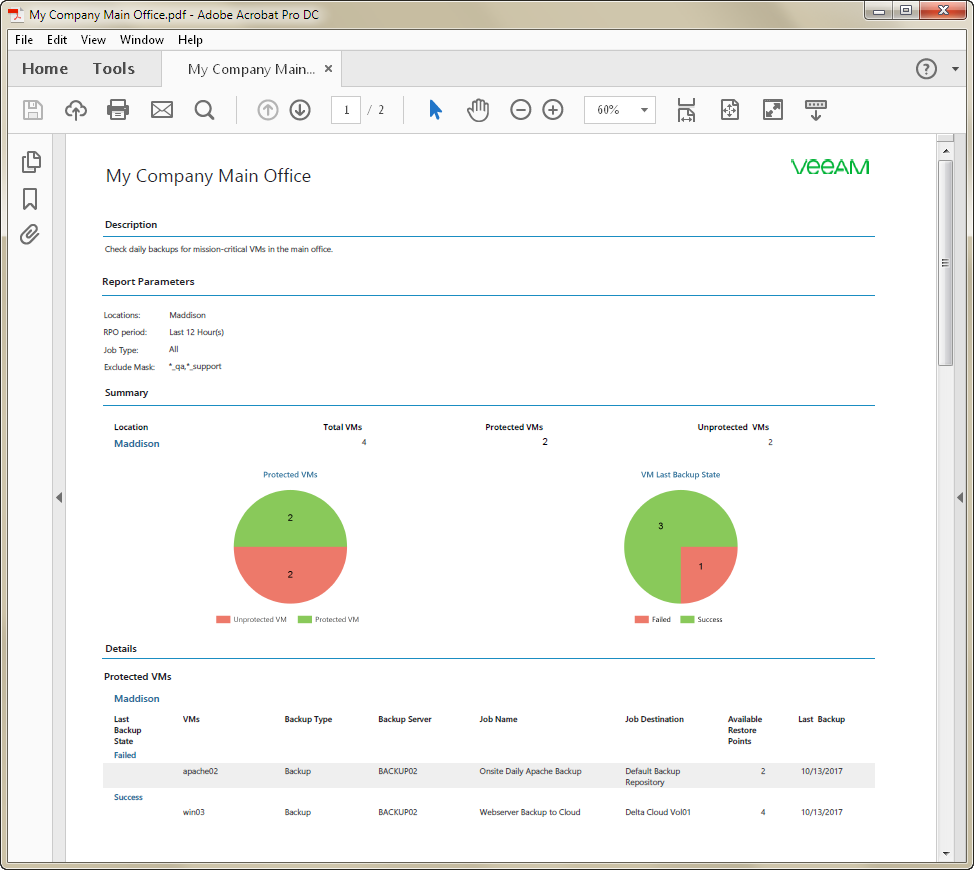Image resolution: width=974 pixels, height=870 pixels.
Task: Open the Find text magnifier
Action: (x=204, y=110)
